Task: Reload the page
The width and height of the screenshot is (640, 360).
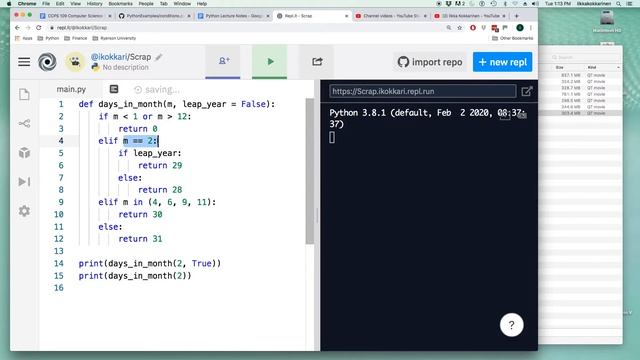Action: tap(39, 28)
